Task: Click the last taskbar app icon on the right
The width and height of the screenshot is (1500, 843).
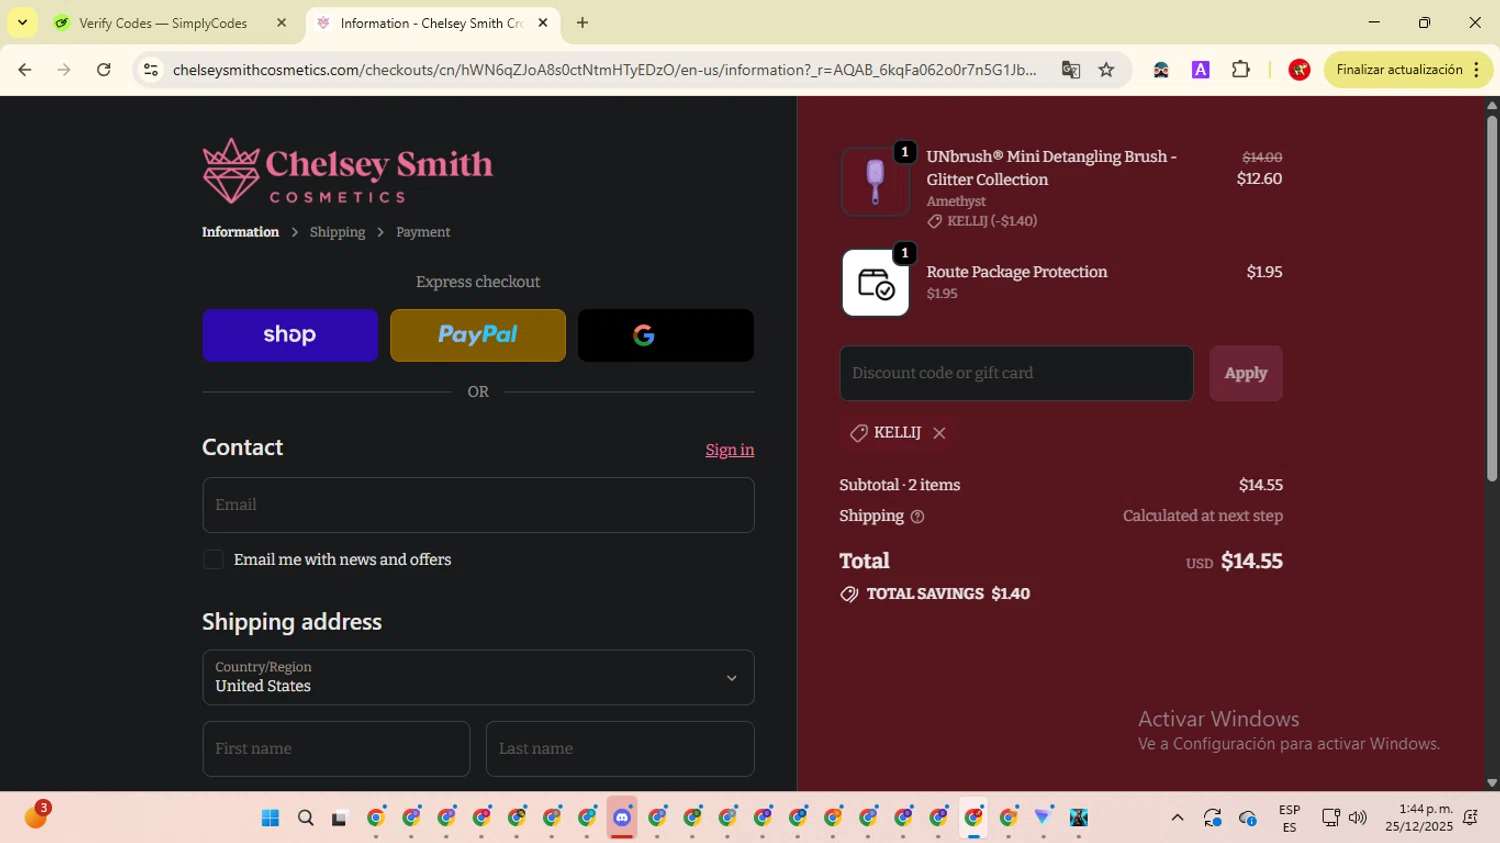Action: click(1079, 818)
